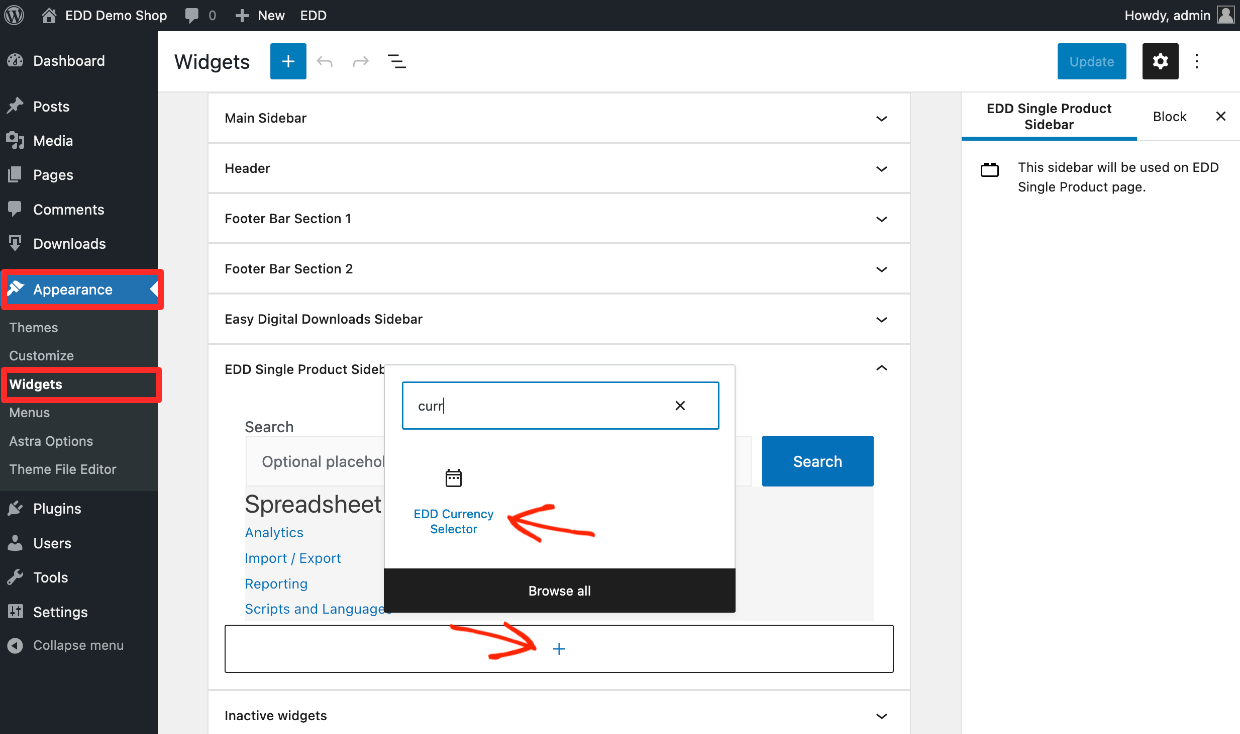Clear the block search with the X
Viewport: 1240px width, 734px height.
(680, 406)
